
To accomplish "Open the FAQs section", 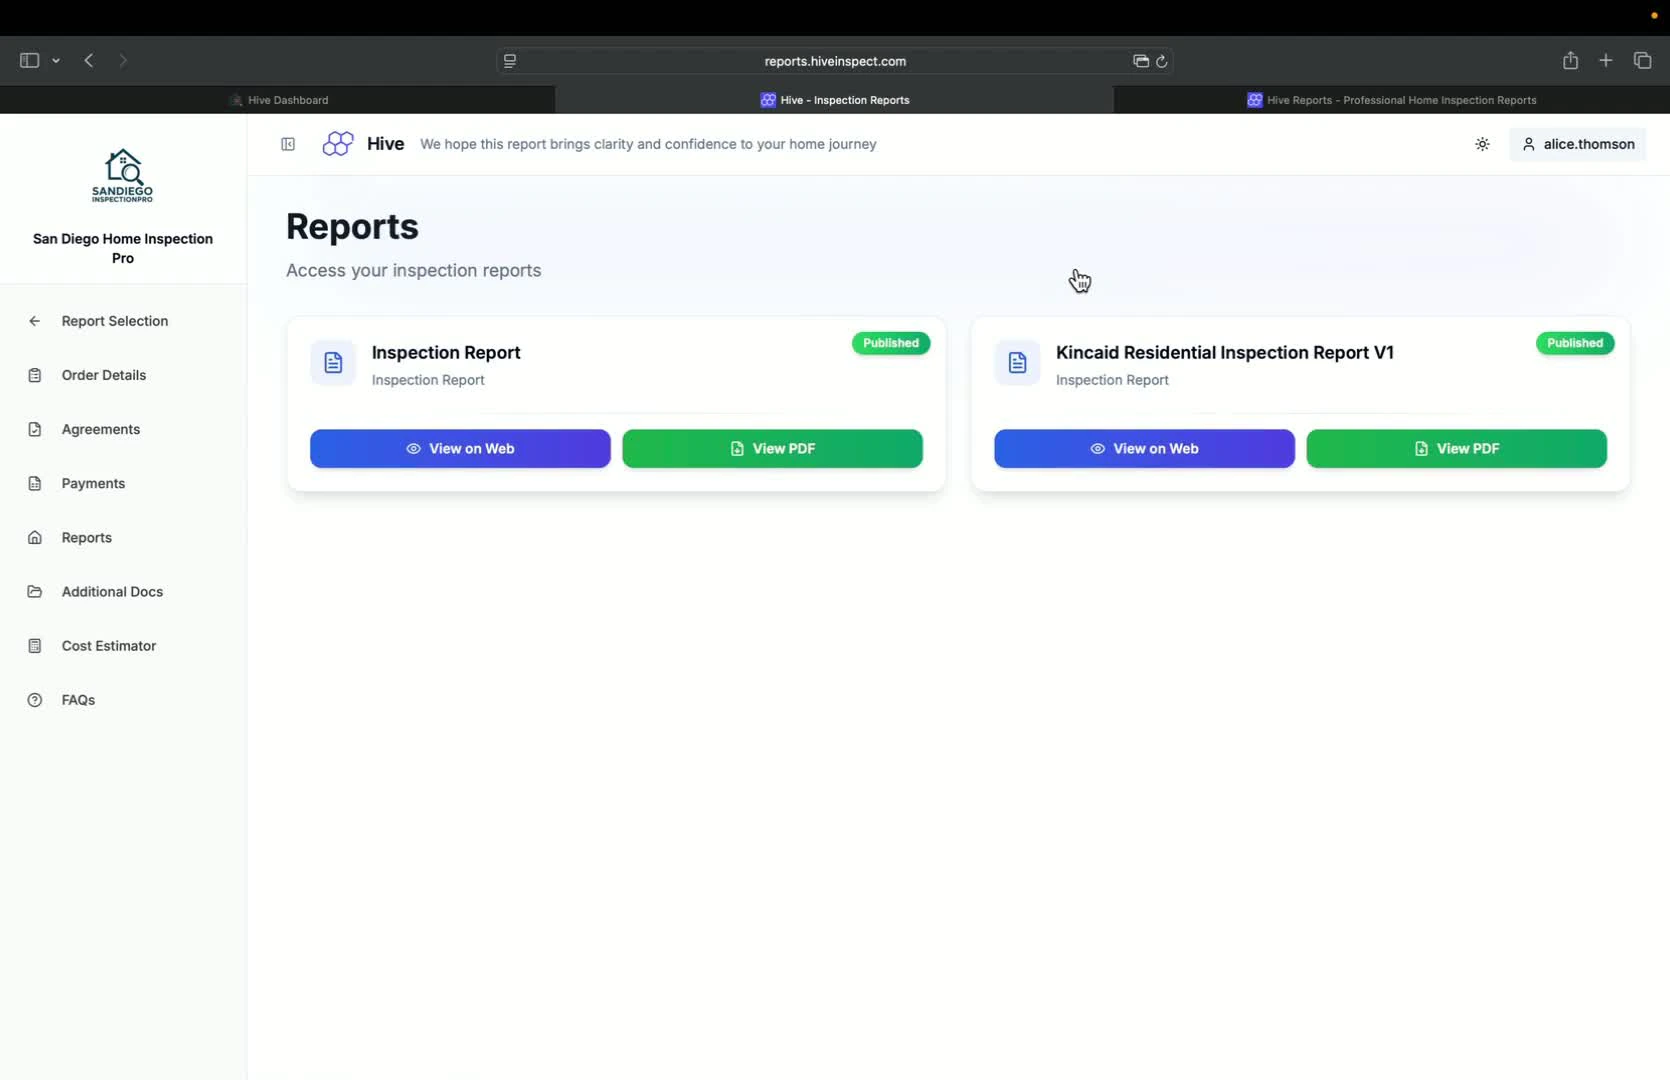I will coord(77,699).
